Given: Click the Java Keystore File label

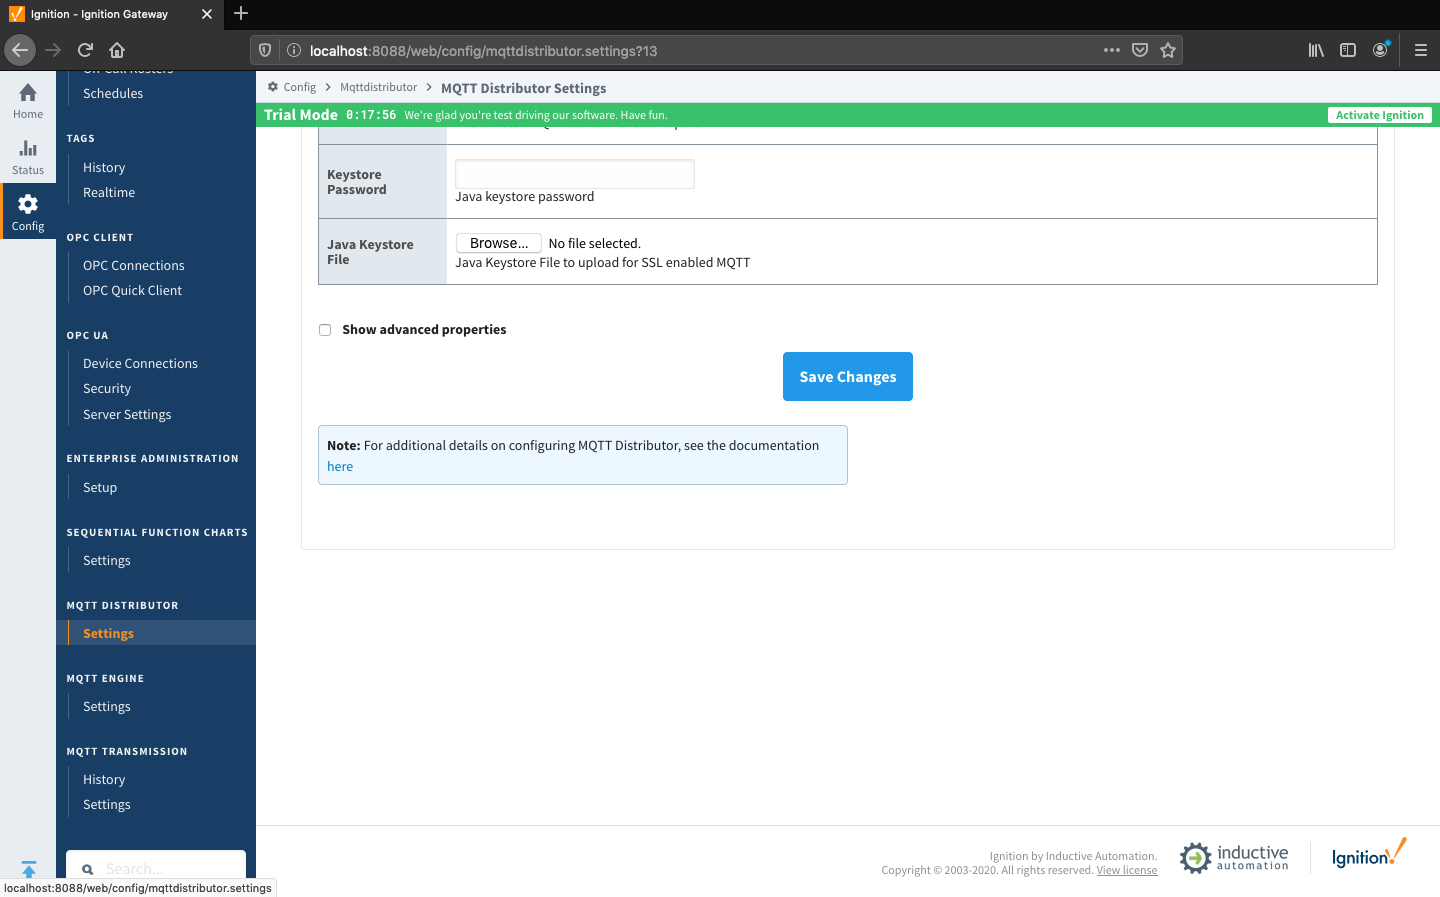Looking at the screenshot, I should coord(370,251).
